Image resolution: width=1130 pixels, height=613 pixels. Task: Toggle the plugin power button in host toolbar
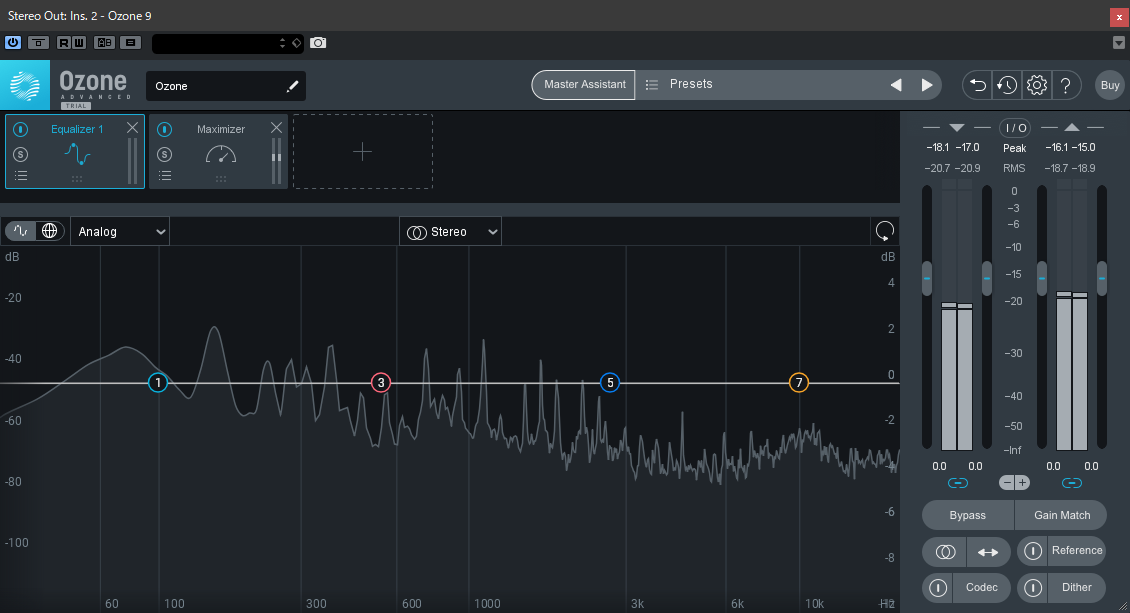click(x=13, y=42)
